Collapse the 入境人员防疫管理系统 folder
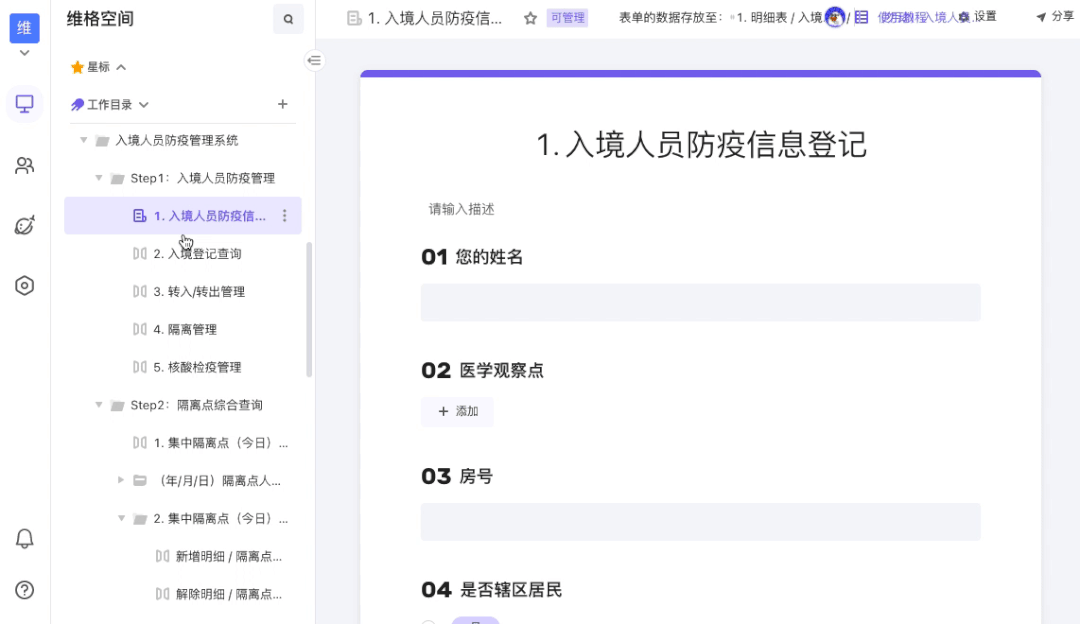Image resolution: width=1080 pixels, height=624 pixels. tap(84, 140)
